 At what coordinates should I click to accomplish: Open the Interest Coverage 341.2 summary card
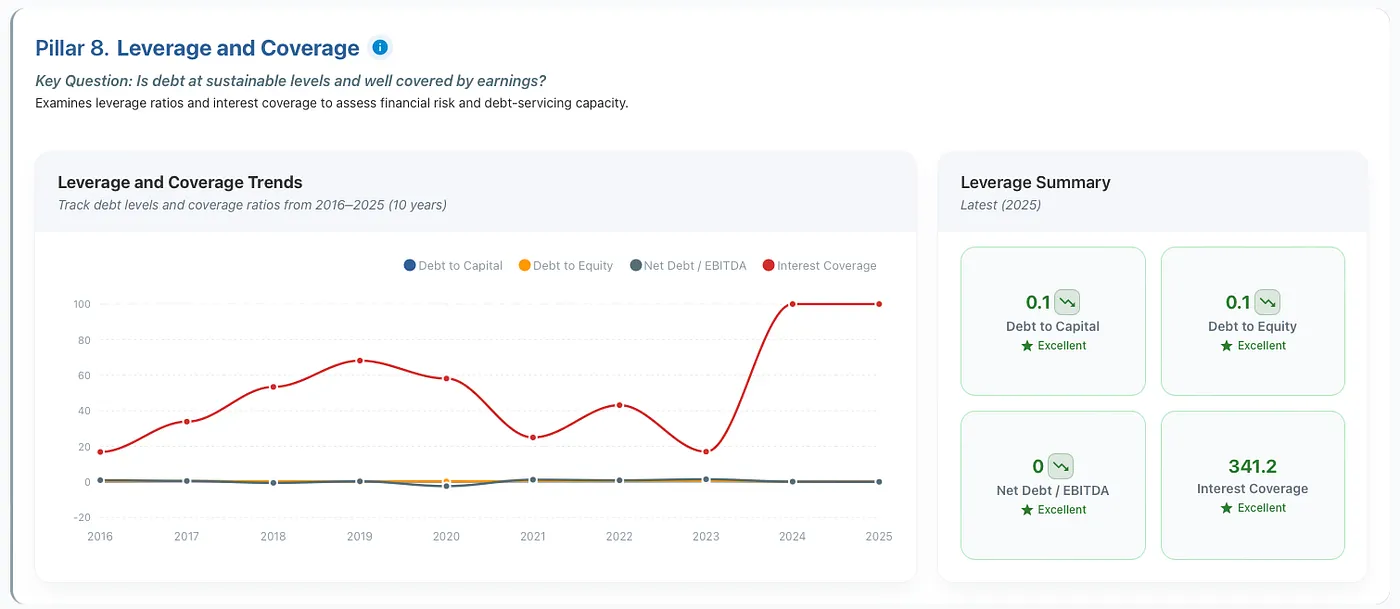1252,485
